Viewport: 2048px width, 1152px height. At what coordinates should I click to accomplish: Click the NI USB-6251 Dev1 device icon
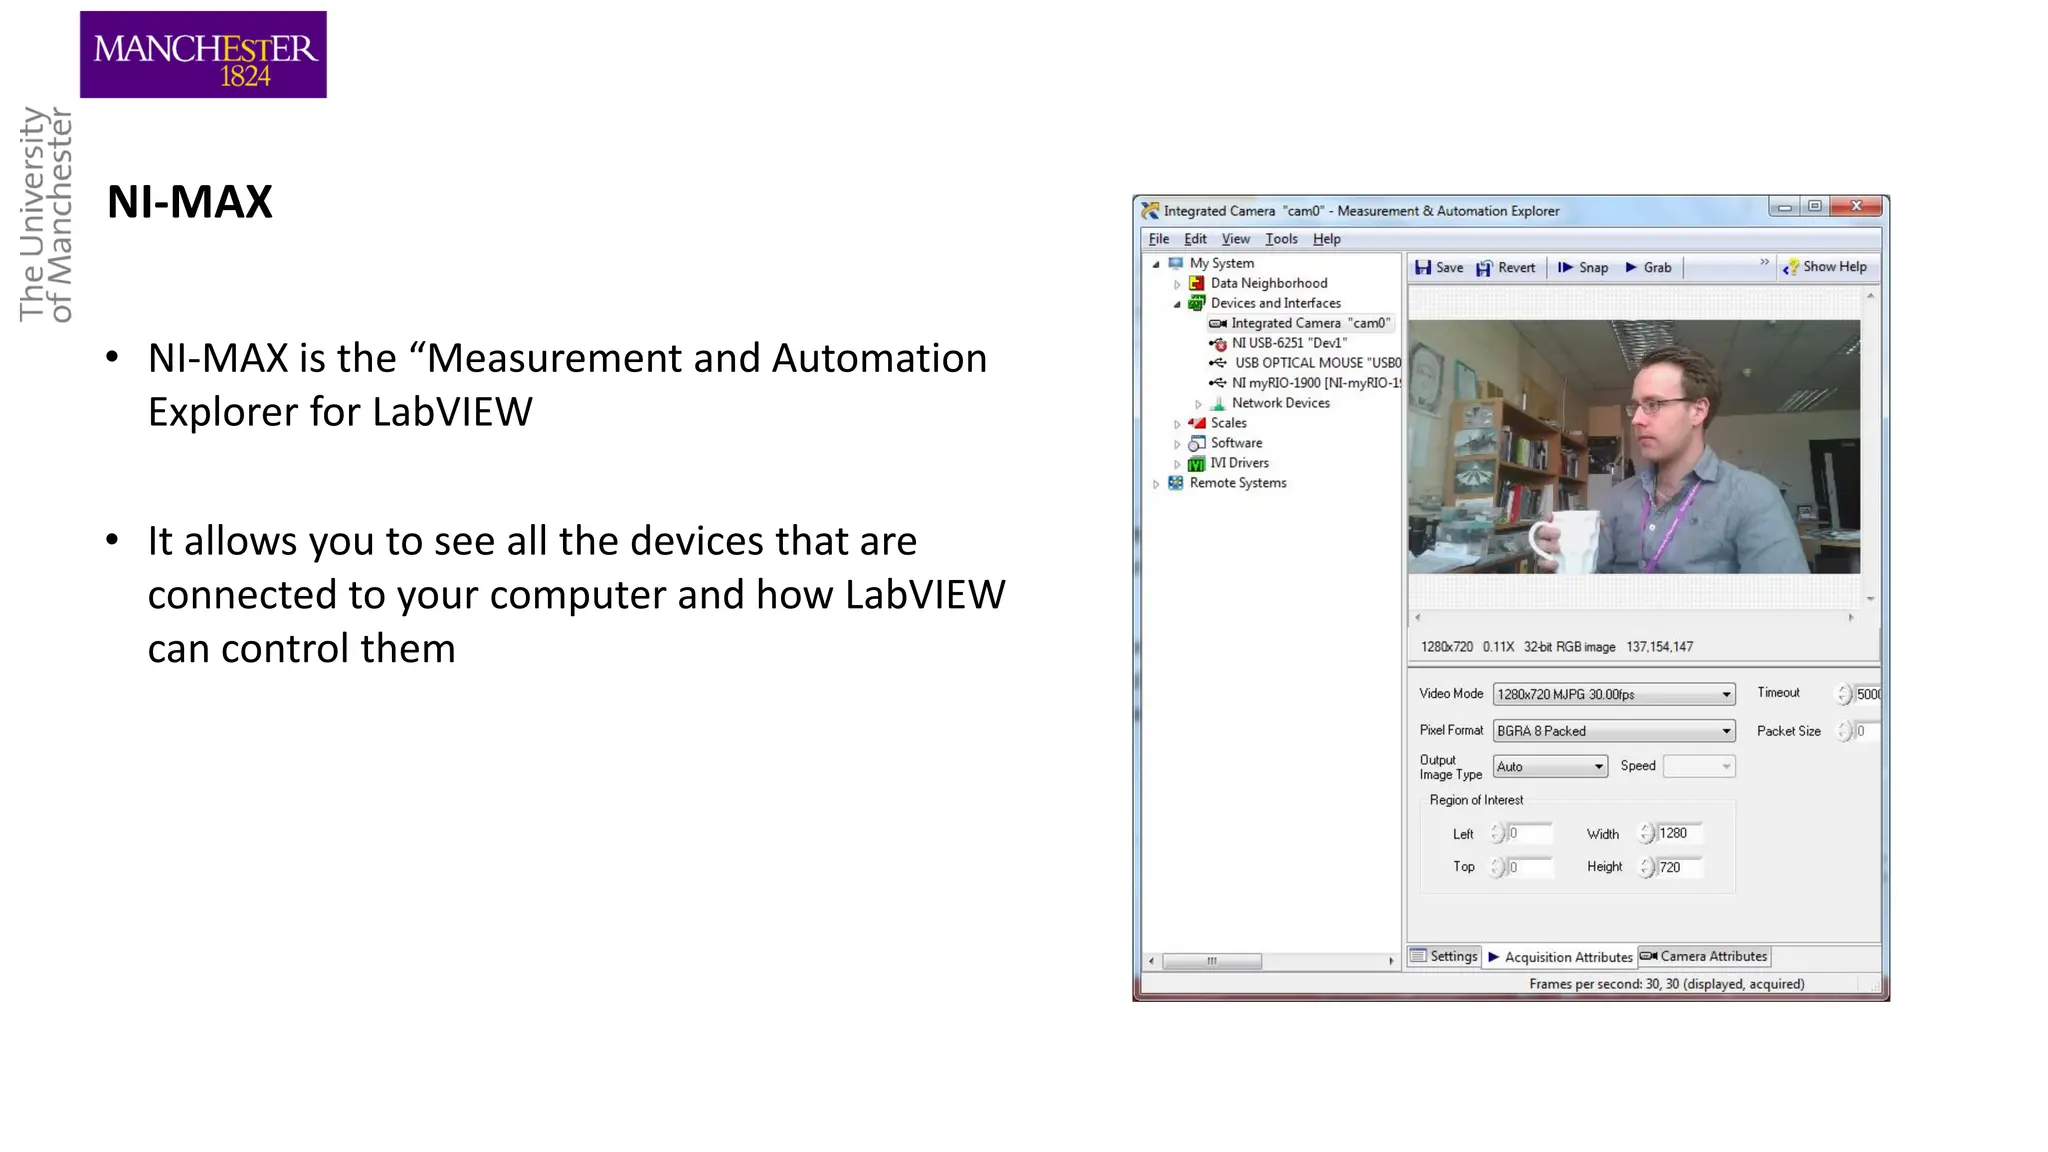point(1217,343)
